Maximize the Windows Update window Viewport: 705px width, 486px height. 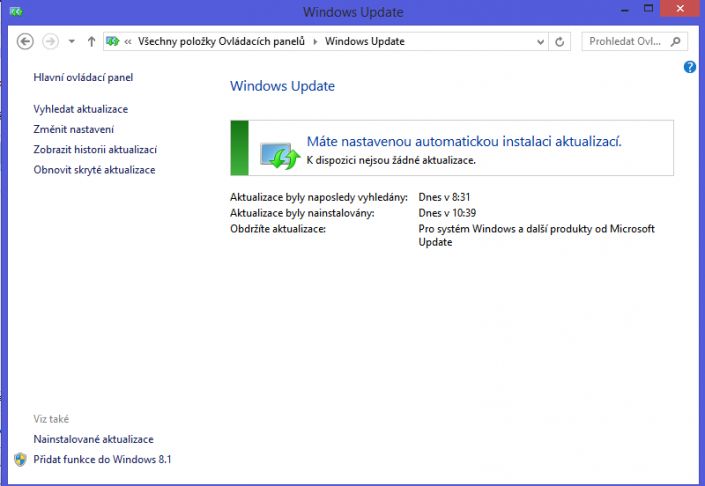[x=648, y=9]
